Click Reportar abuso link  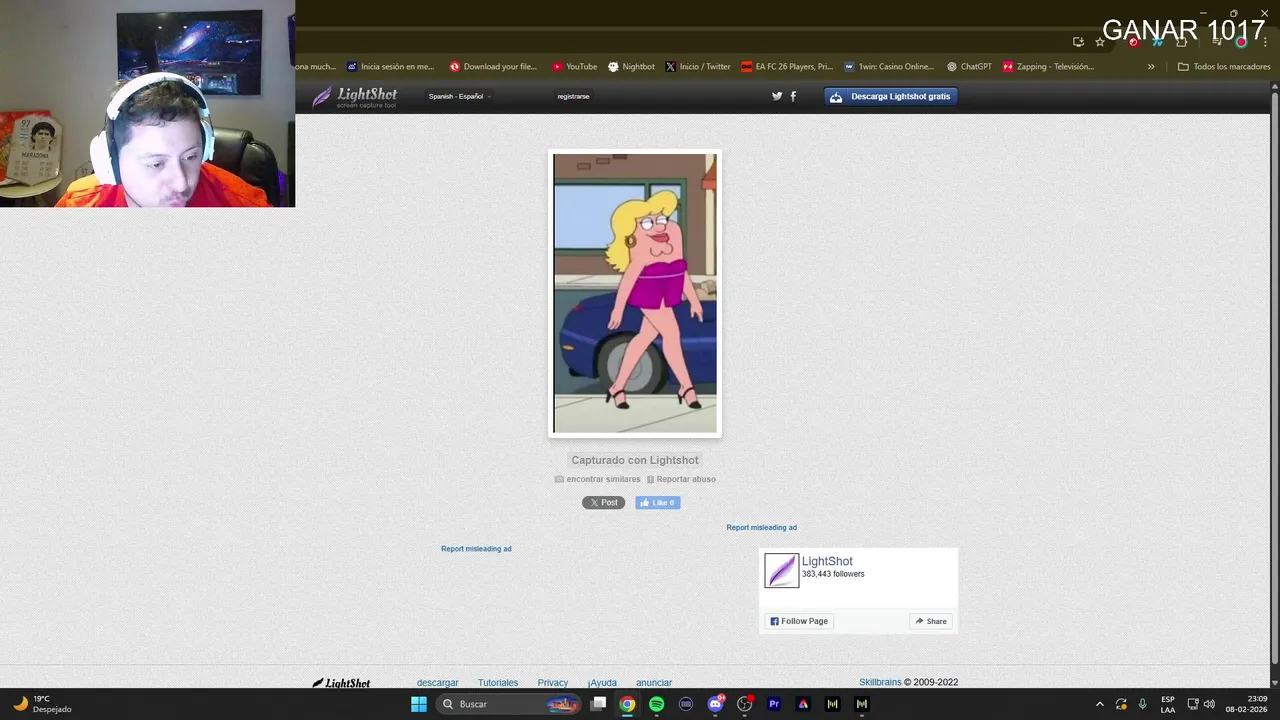681,479
